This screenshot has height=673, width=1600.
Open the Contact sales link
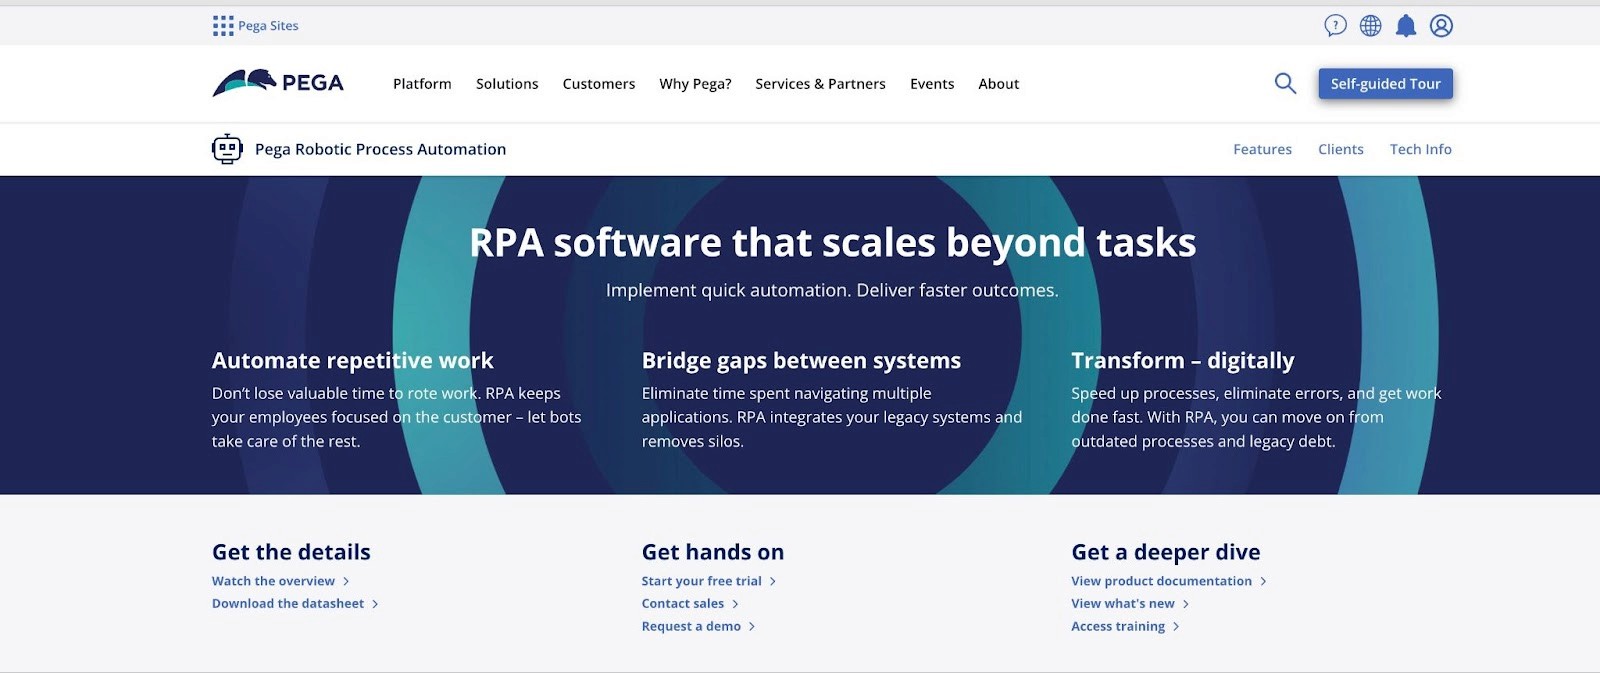coord(683,604)
